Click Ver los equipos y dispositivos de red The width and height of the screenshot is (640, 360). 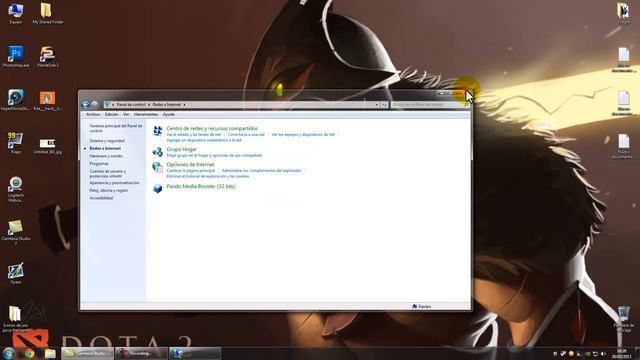coord(303,134)
